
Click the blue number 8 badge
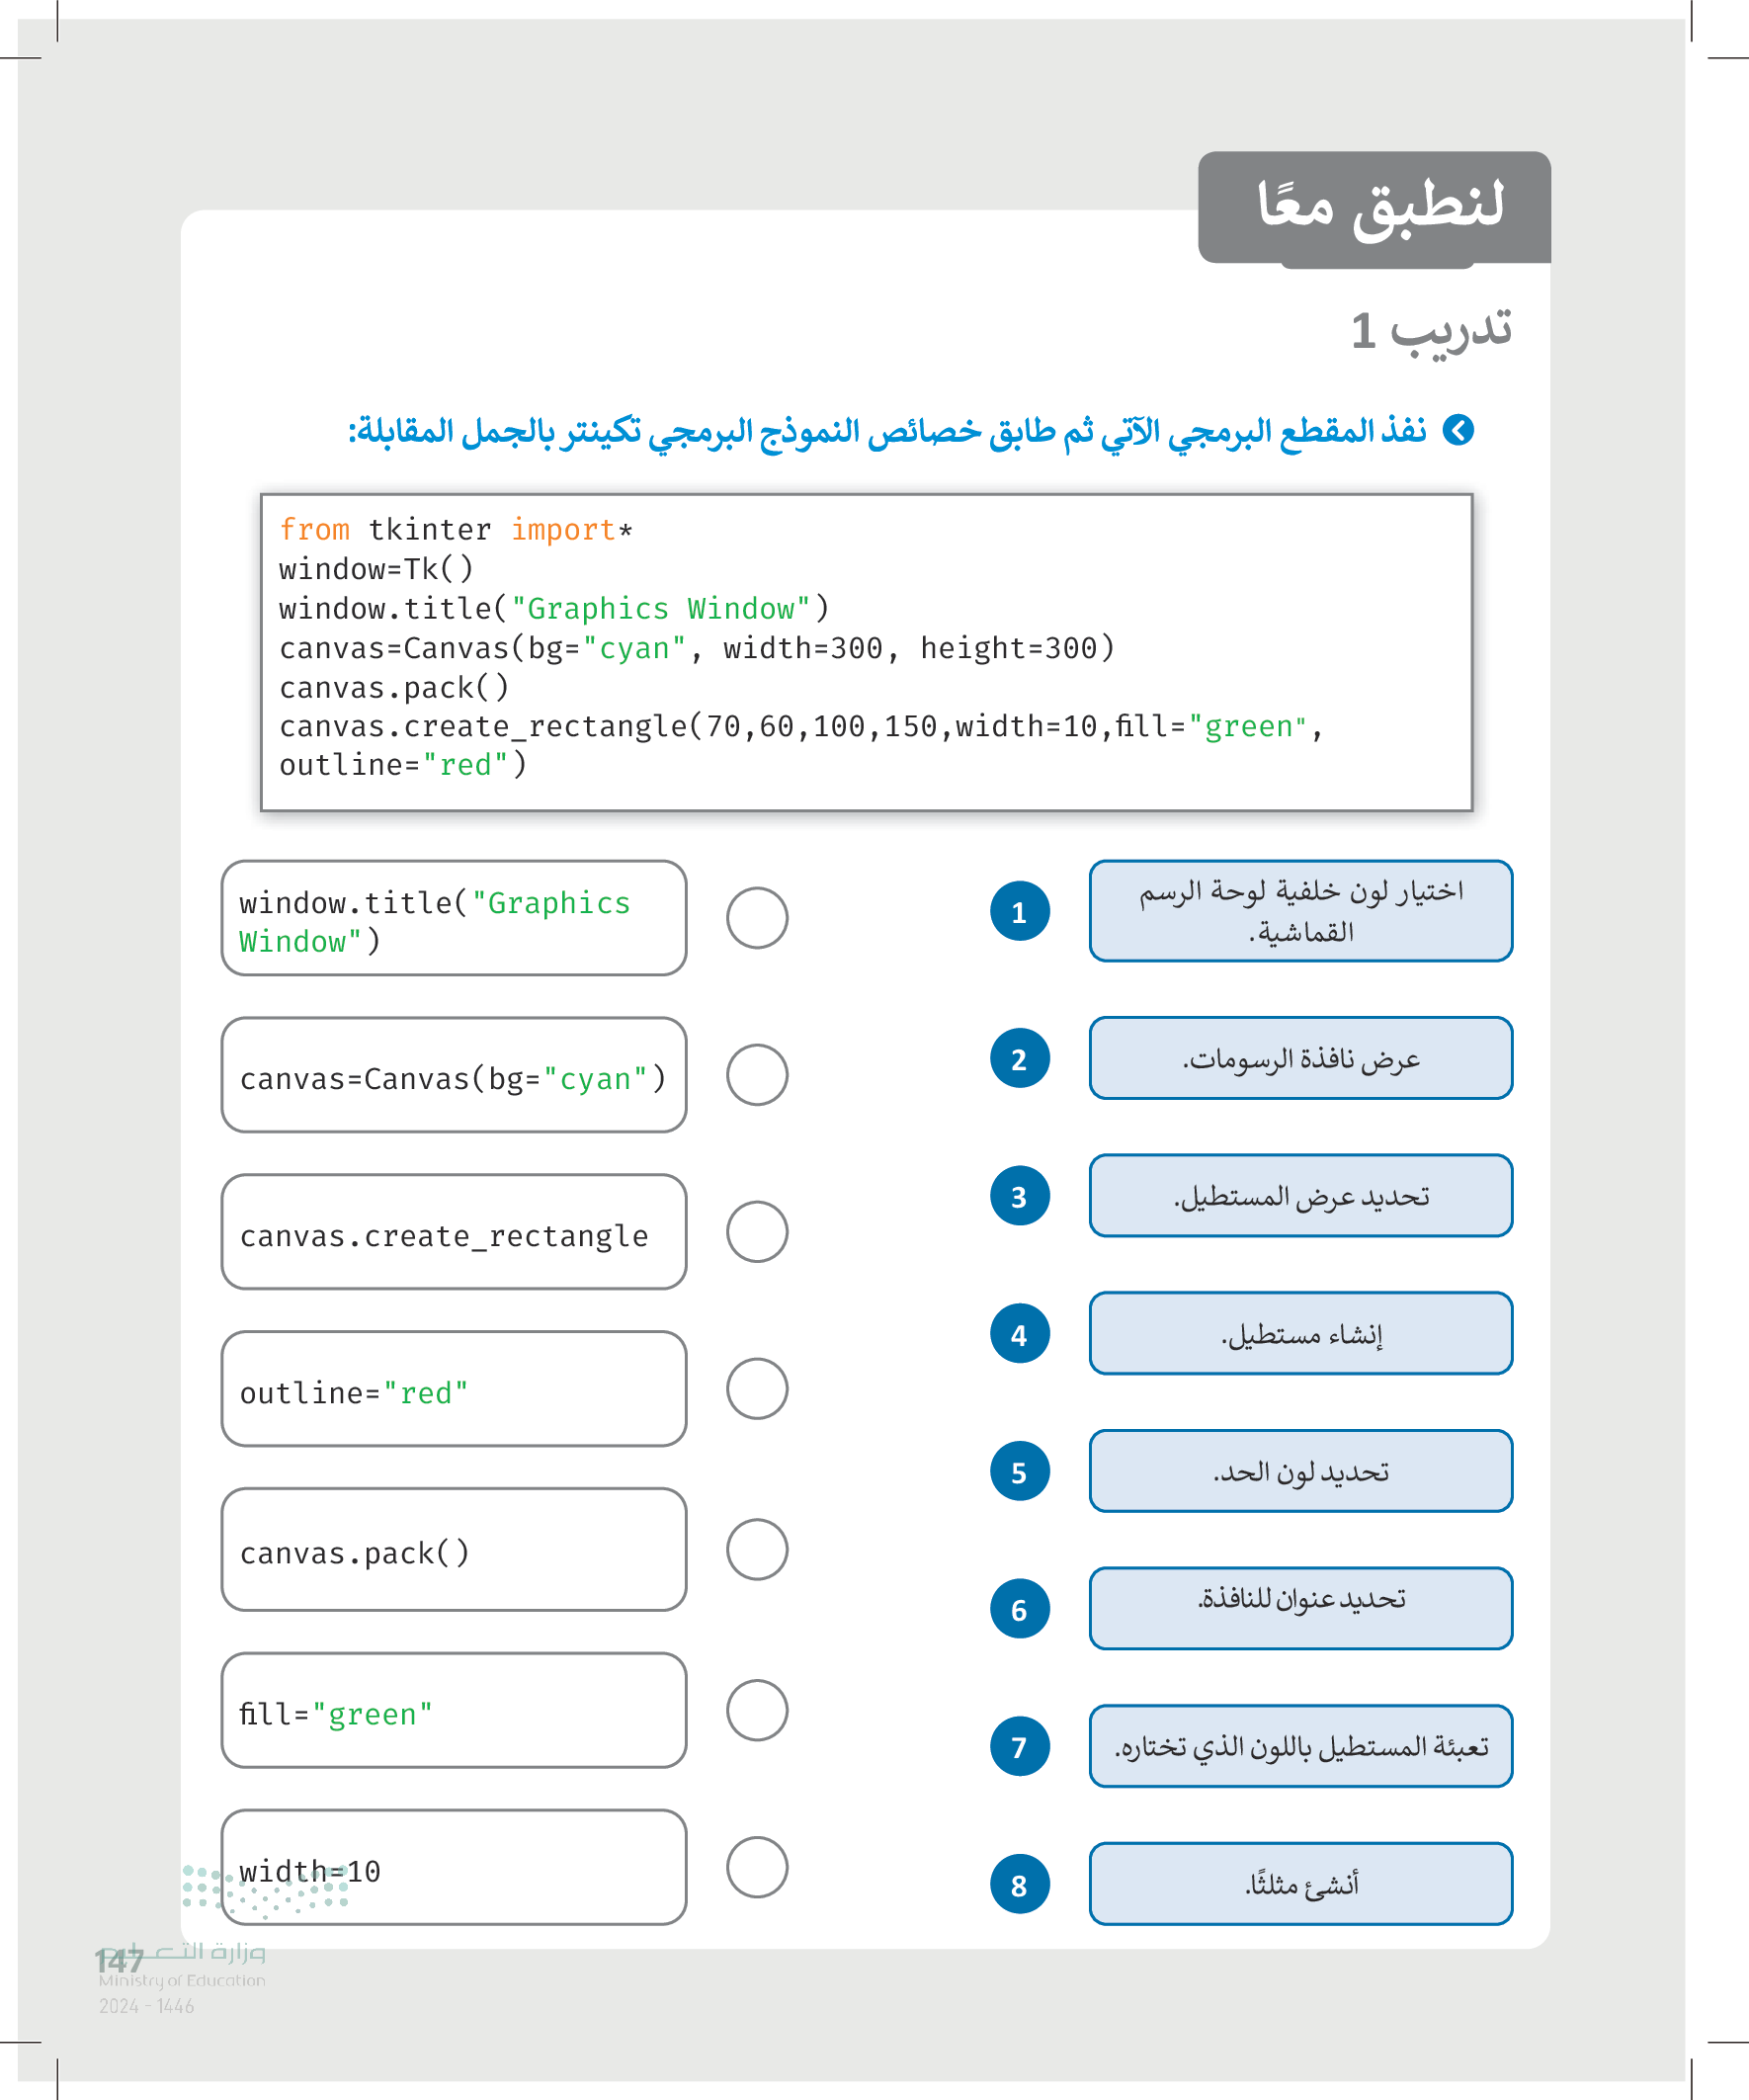pyautogui.click(x=1019, y=1884)
